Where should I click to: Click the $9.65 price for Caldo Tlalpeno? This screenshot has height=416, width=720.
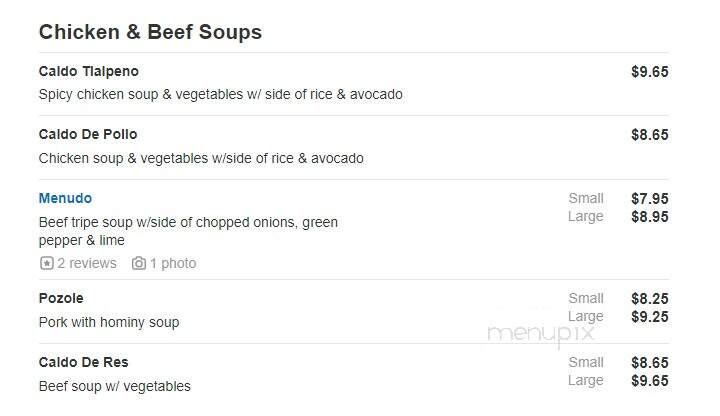[649, 72]
